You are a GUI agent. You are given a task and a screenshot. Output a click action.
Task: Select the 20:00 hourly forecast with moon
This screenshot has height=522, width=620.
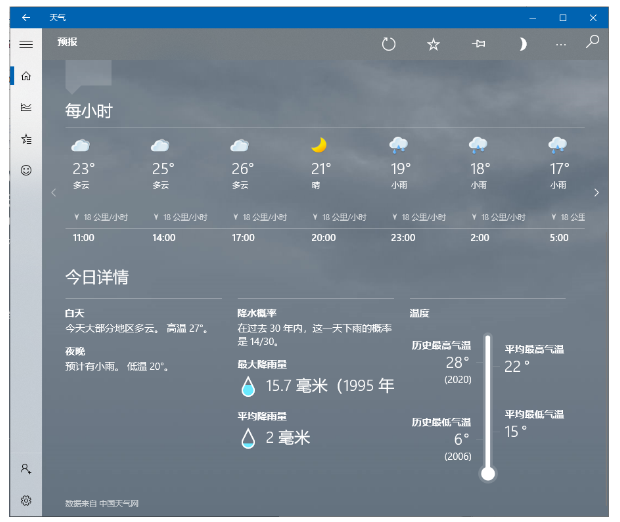pyautogui.click(x=321, y=190)
